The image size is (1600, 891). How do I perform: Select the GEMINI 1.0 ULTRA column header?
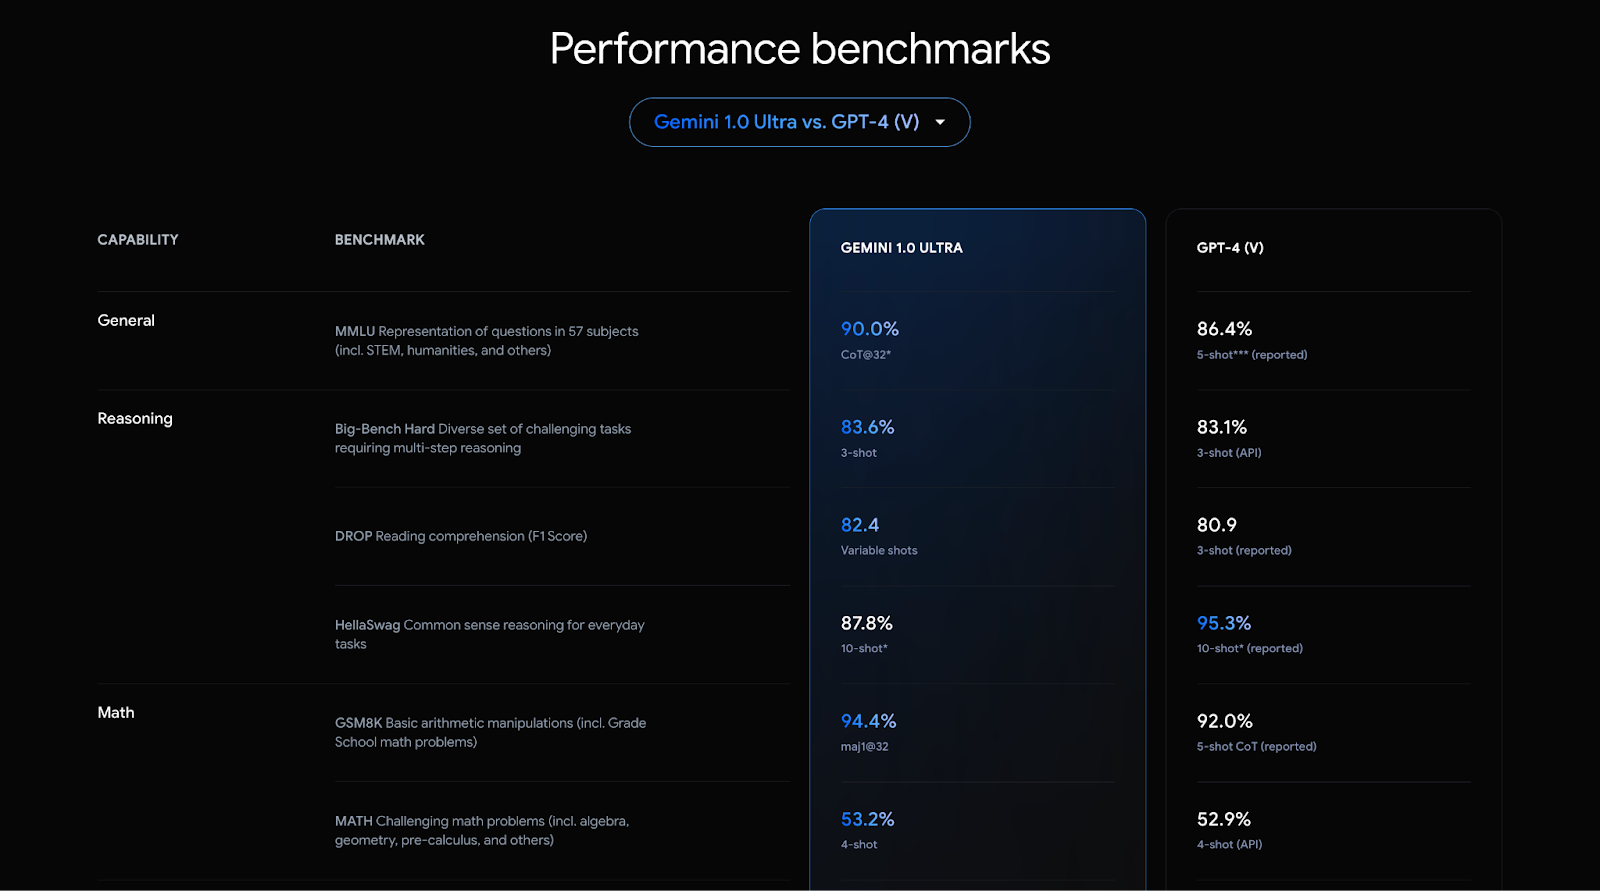[901, 248]
